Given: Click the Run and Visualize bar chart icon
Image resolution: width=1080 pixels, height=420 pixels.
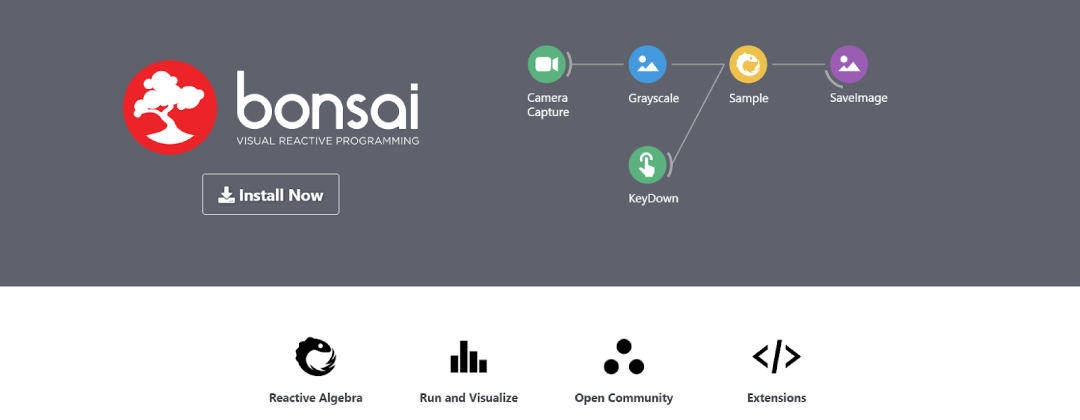Looking at the screenshot, I should point(468,356).
